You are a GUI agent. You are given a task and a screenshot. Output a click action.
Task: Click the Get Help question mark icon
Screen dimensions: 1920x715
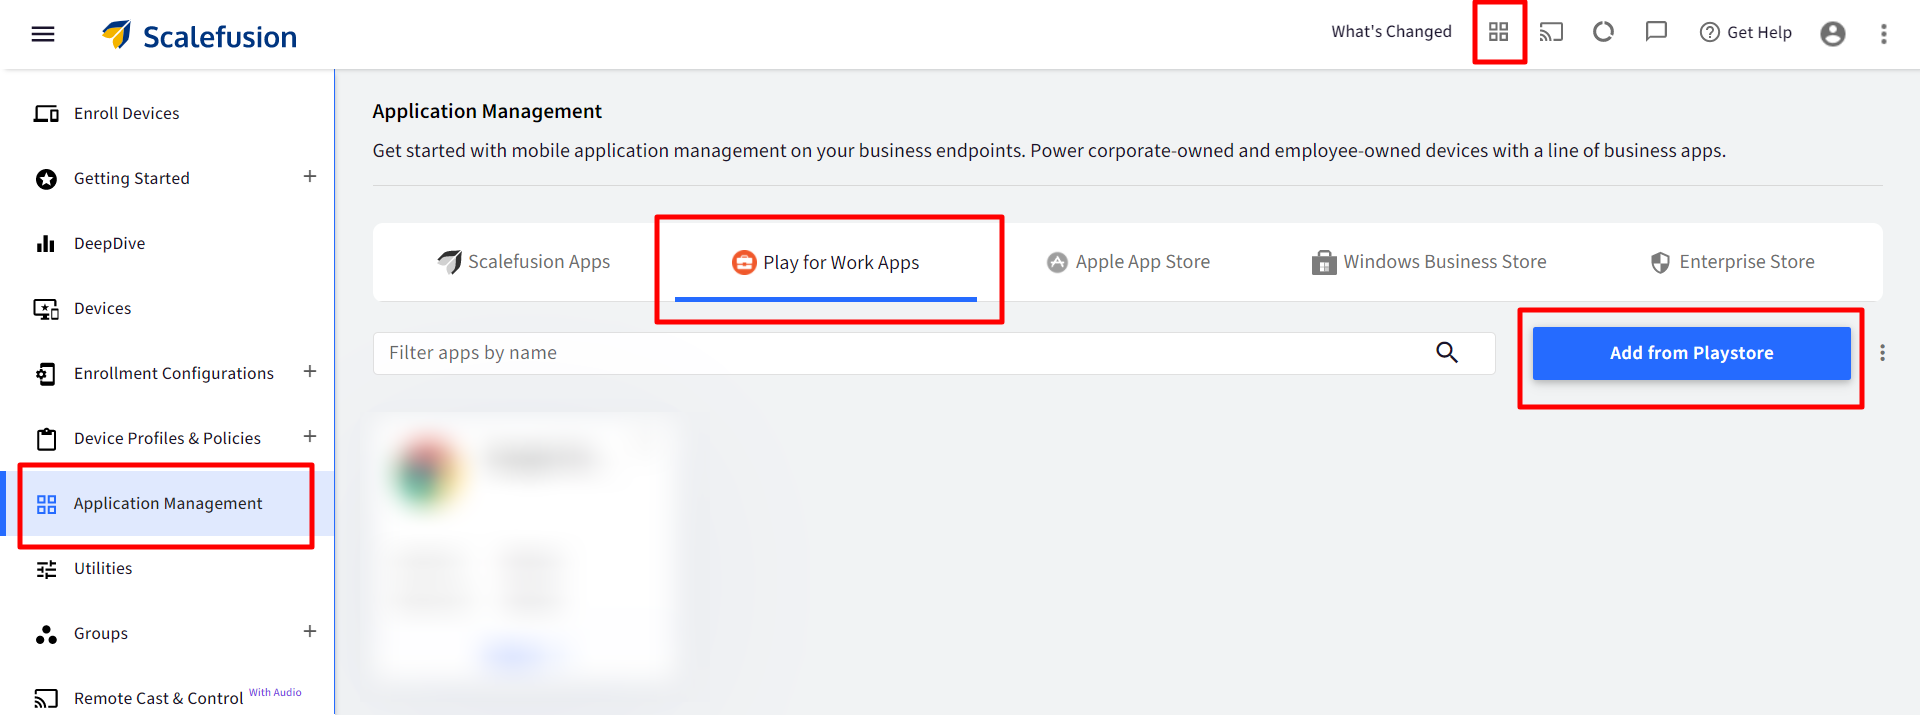pos(1710,32)
